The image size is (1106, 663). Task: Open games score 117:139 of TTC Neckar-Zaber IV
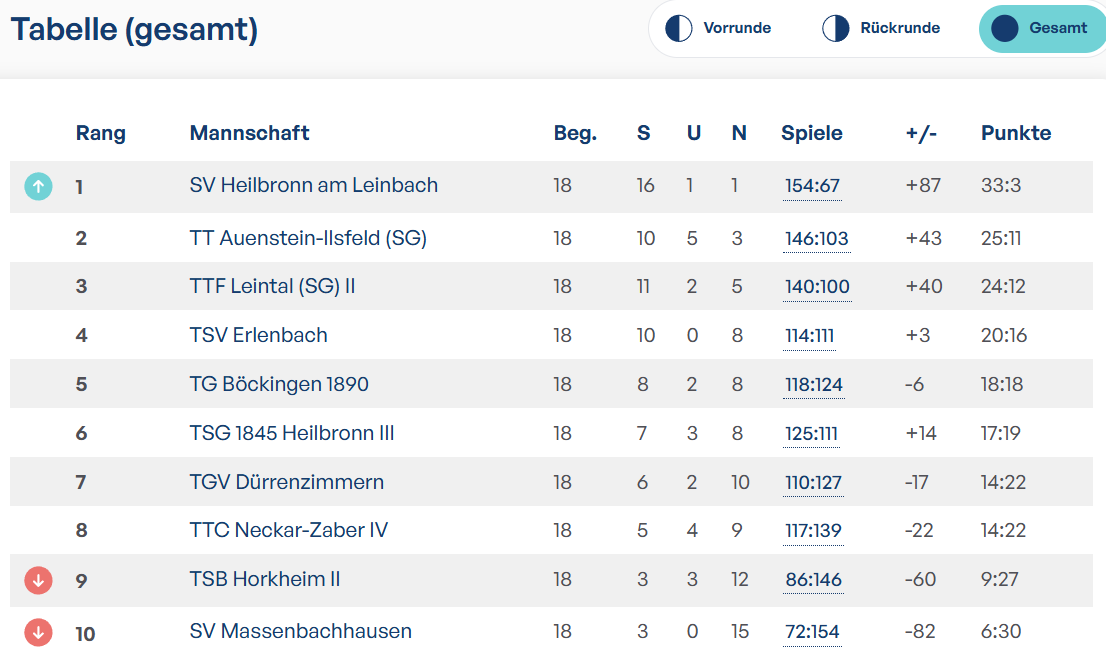pos(813,531)
